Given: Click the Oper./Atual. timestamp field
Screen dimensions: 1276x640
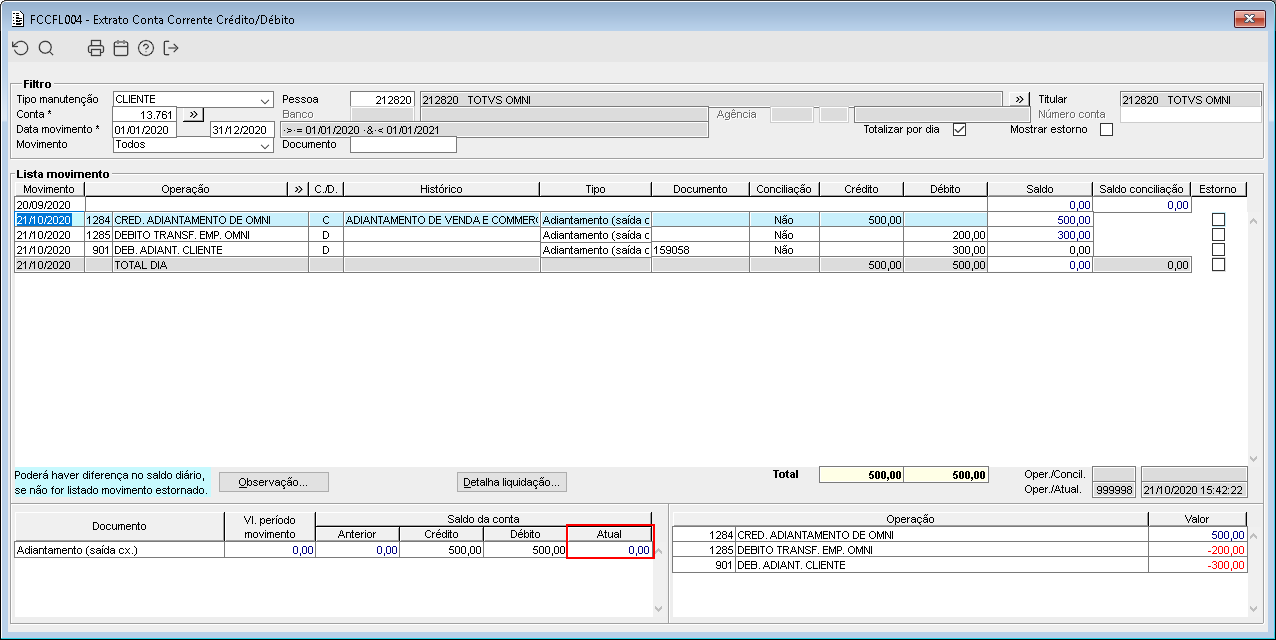Looking at the screenshot, I should click(1194, 490).
